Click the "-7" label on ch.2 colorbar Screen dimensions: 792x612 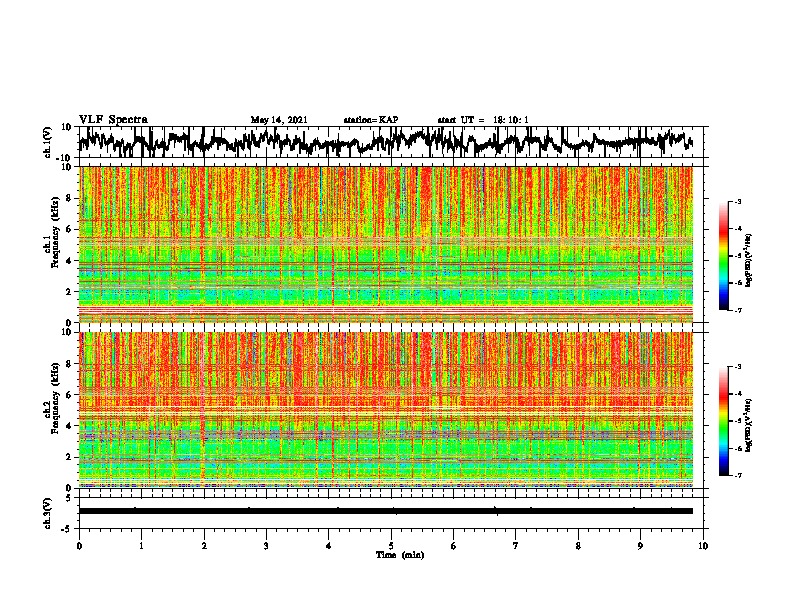point(737,475)
